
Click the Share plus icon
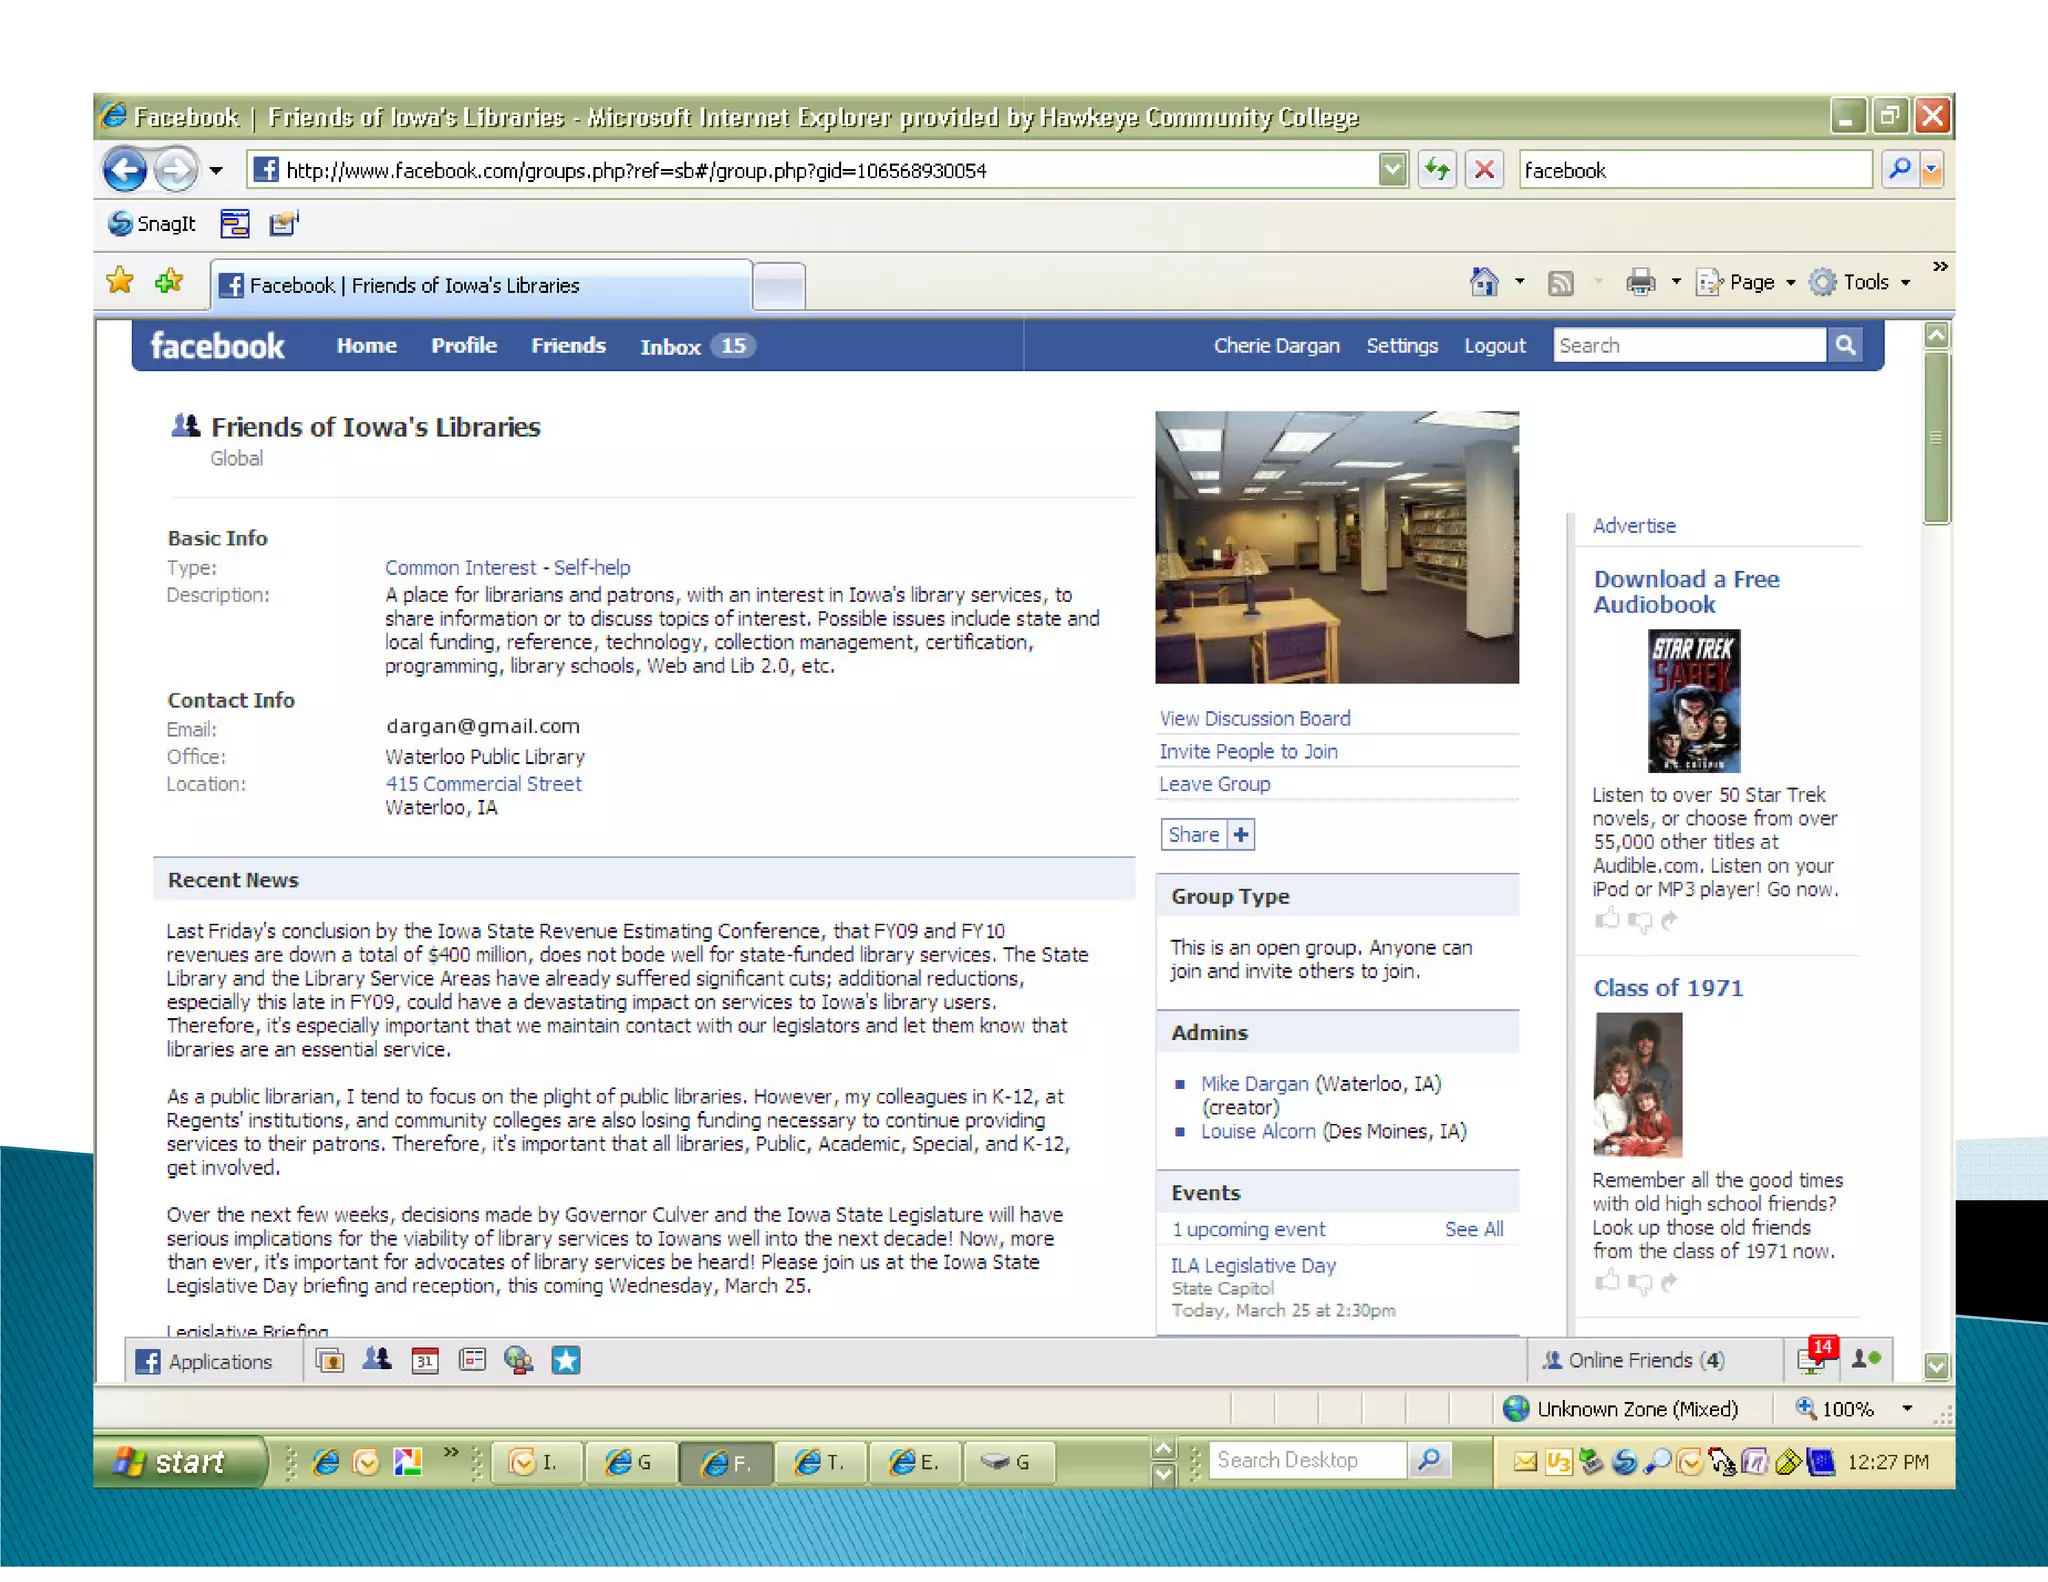[1241, 834]
